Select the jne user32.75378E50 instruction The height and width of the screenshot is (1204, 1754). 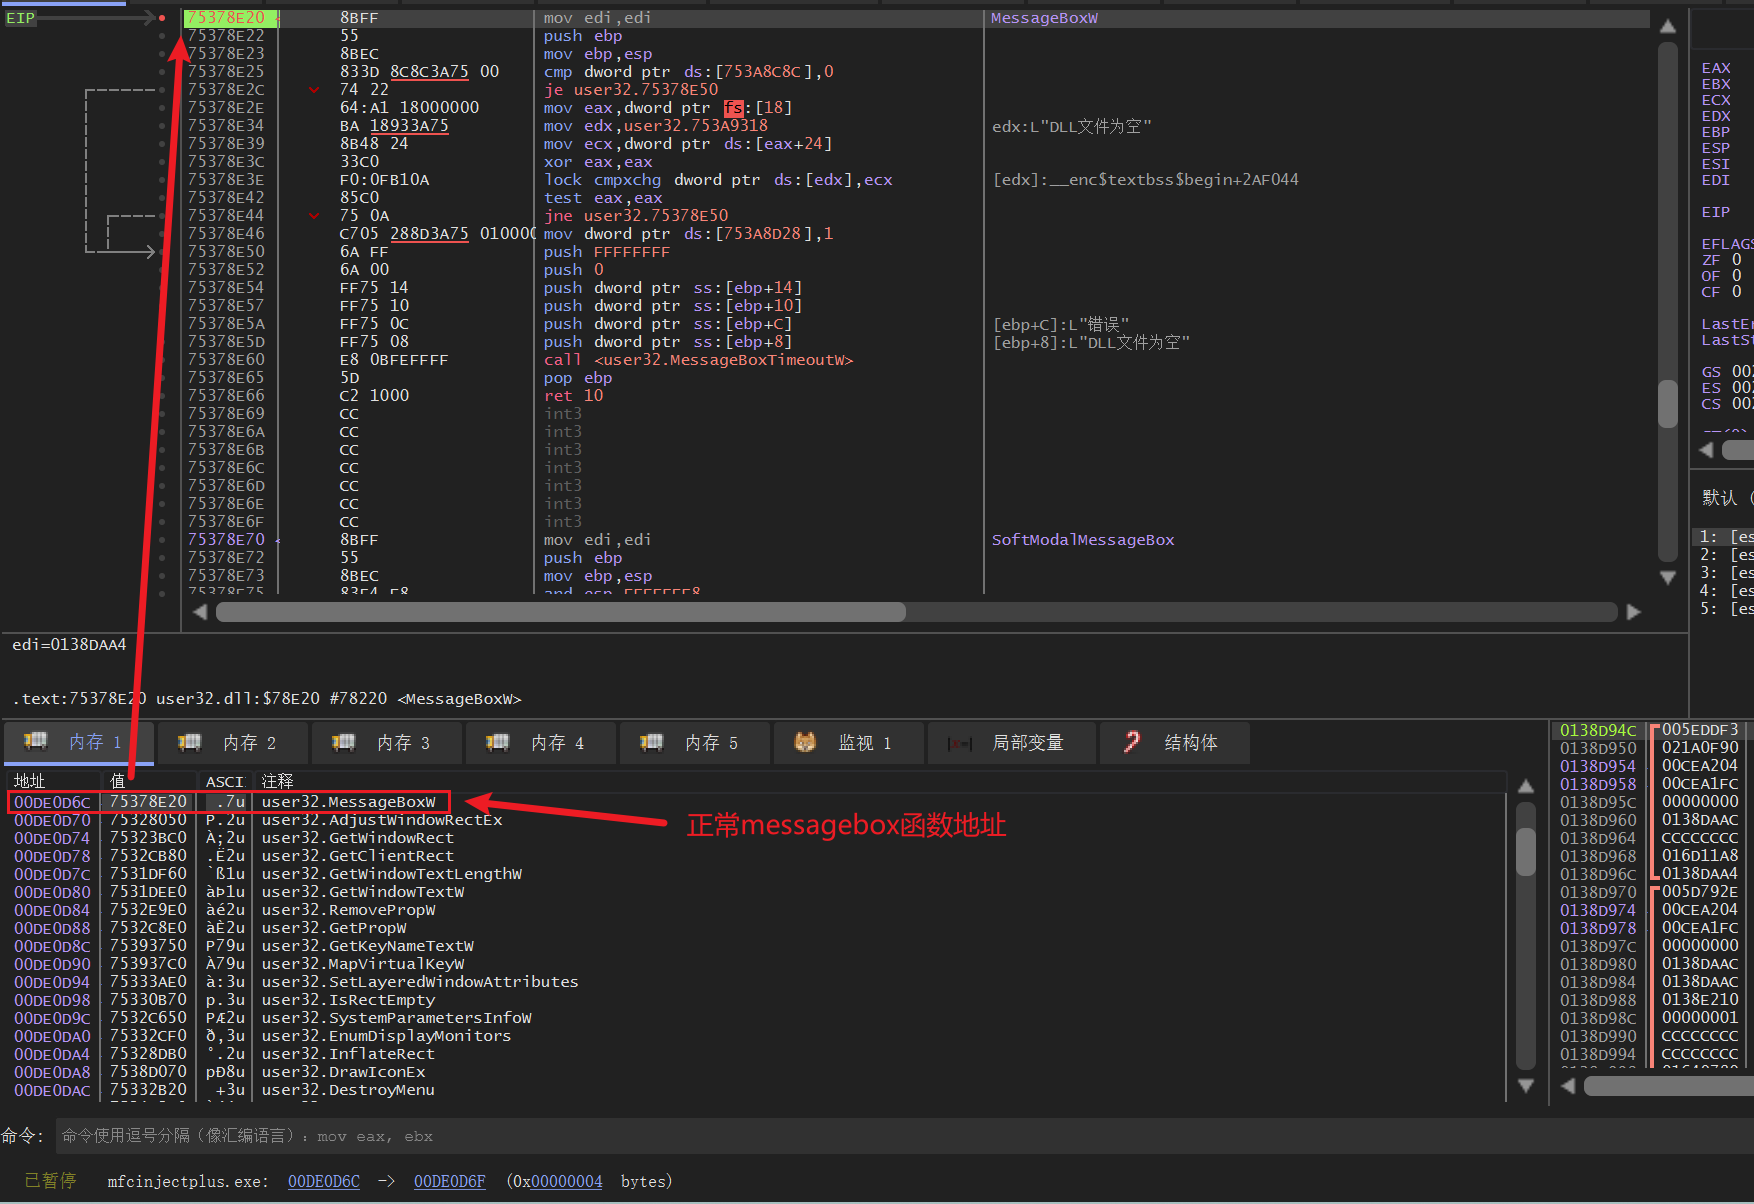click(x=636, y=216)
